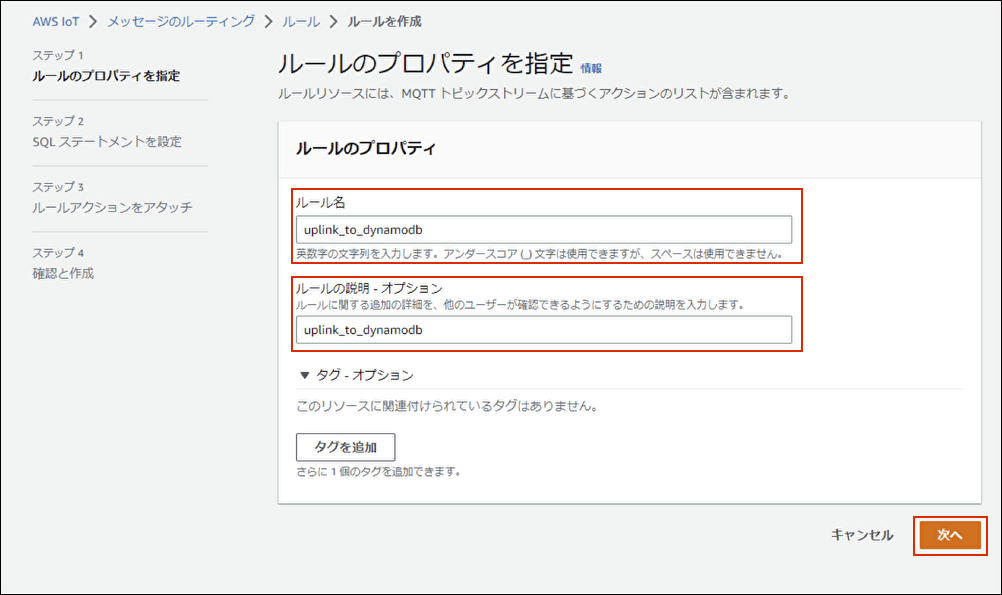Viewport: 1002px width, 595px height.
Task: Jump to step 2 SQL ステートメントを設定
Action: pos(107,142)
